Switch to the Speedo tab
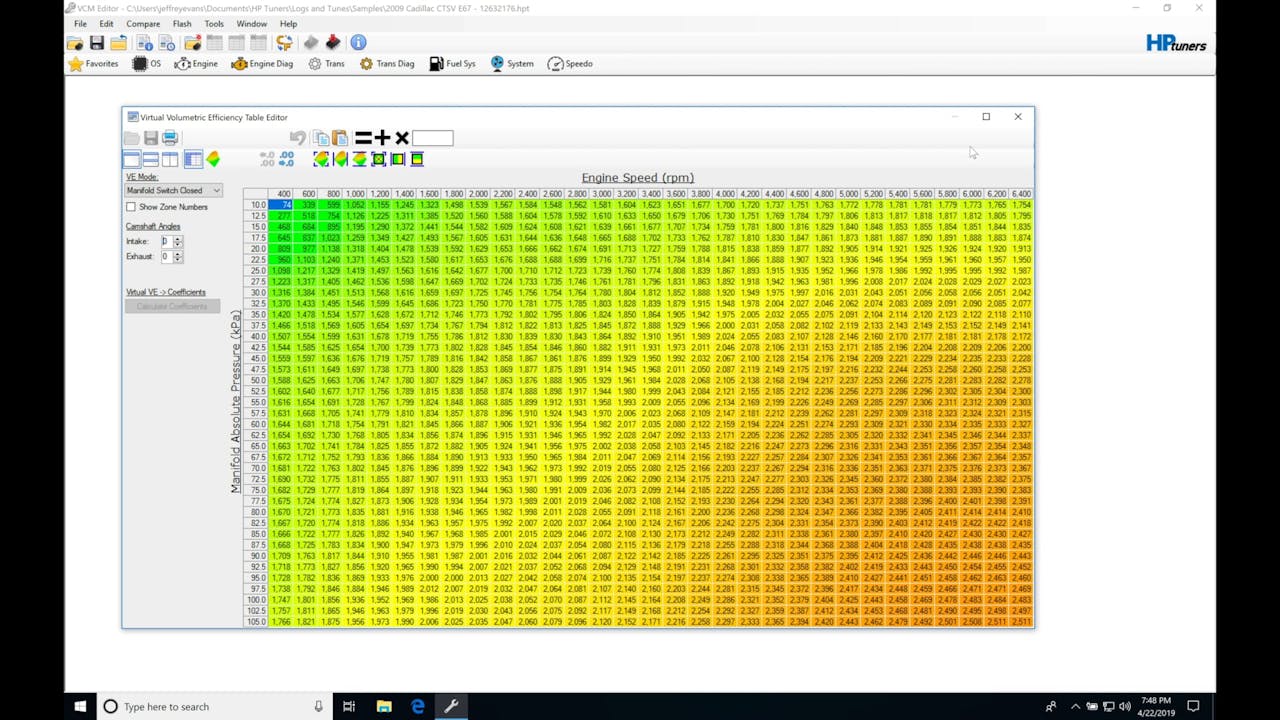The image size is (1280, 720). click(x=570, y=64)
